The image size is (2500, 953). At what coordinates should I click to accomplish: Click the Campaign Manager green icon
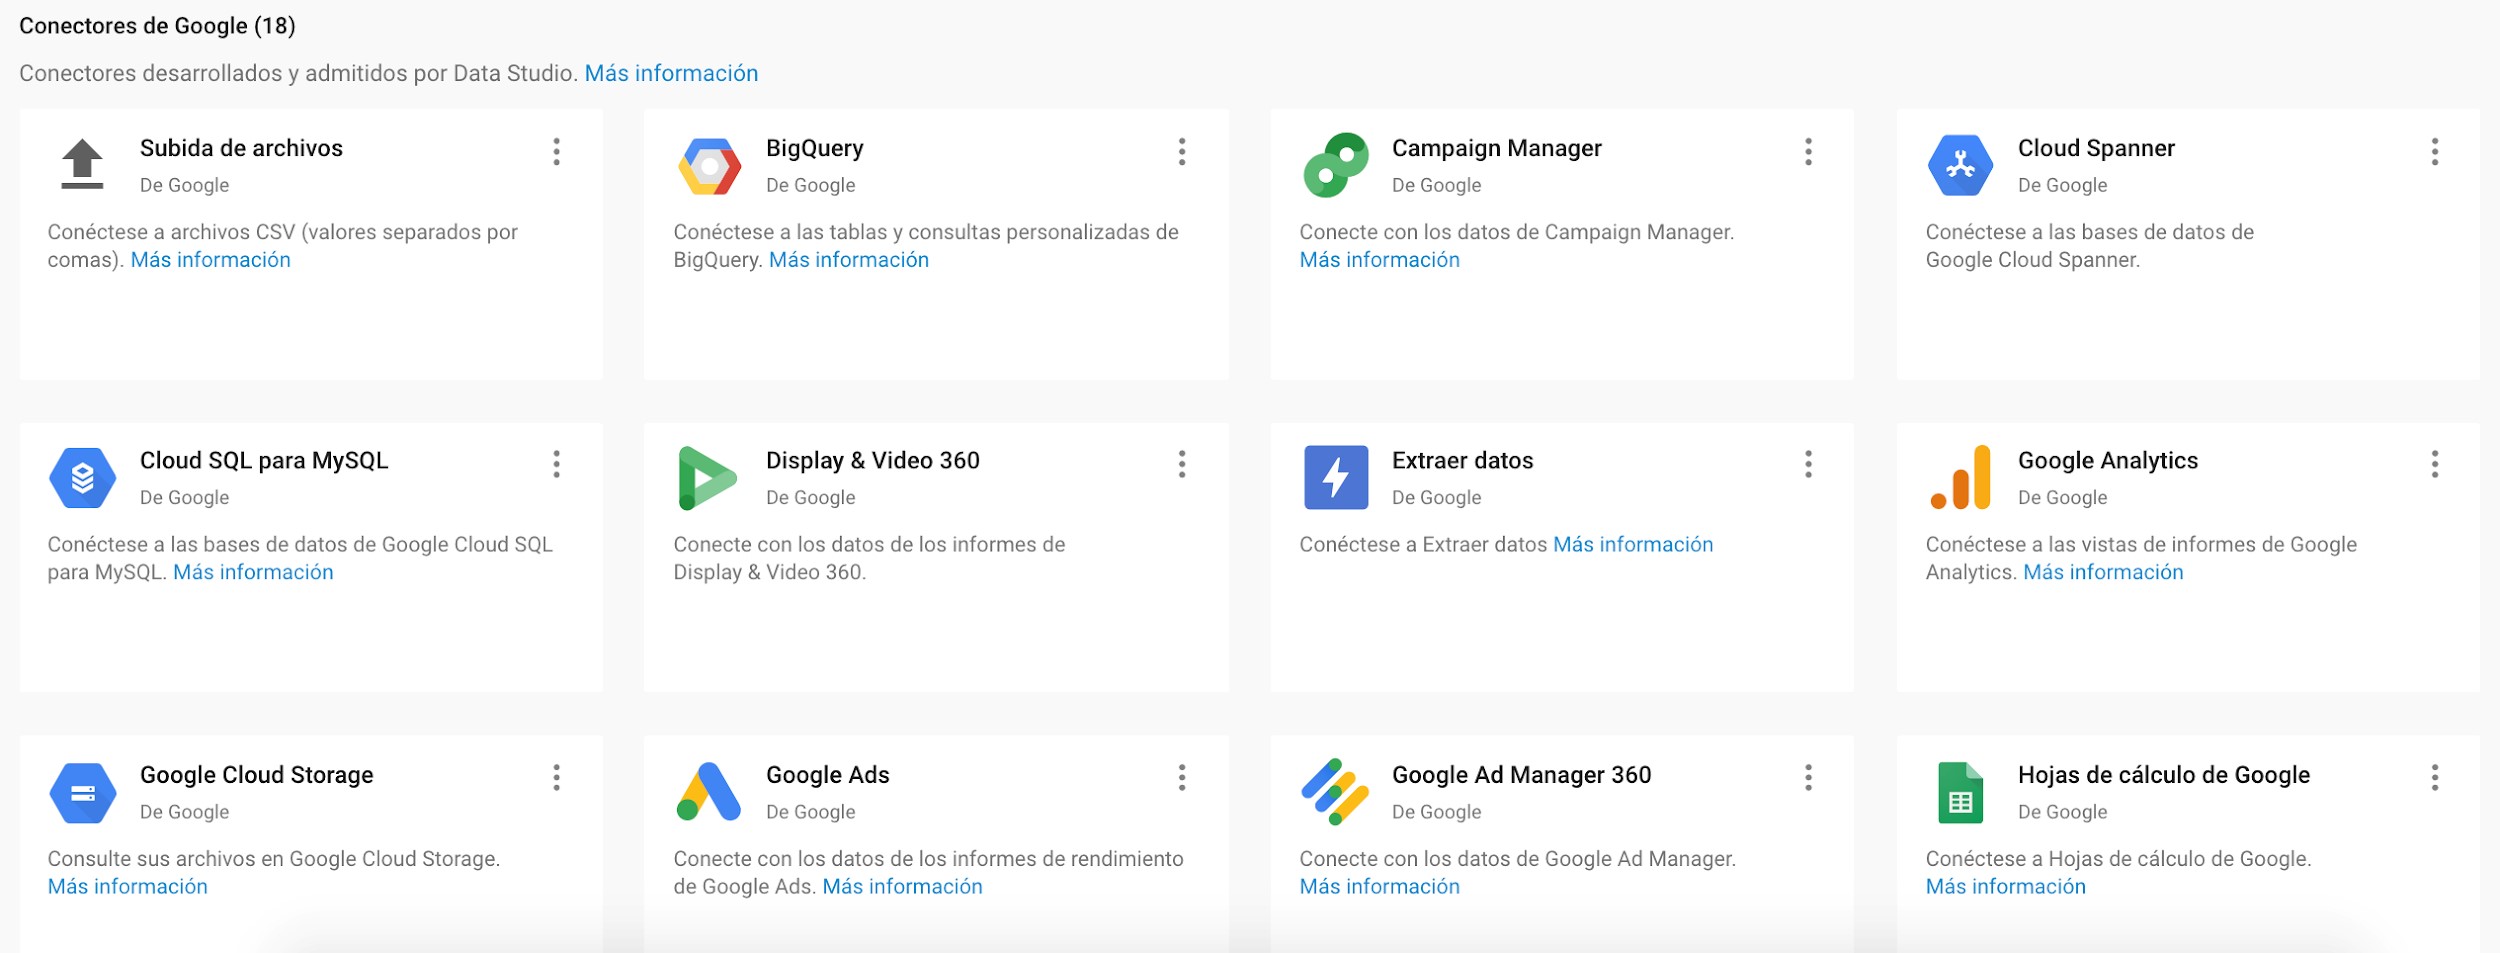pos(1335,165)
